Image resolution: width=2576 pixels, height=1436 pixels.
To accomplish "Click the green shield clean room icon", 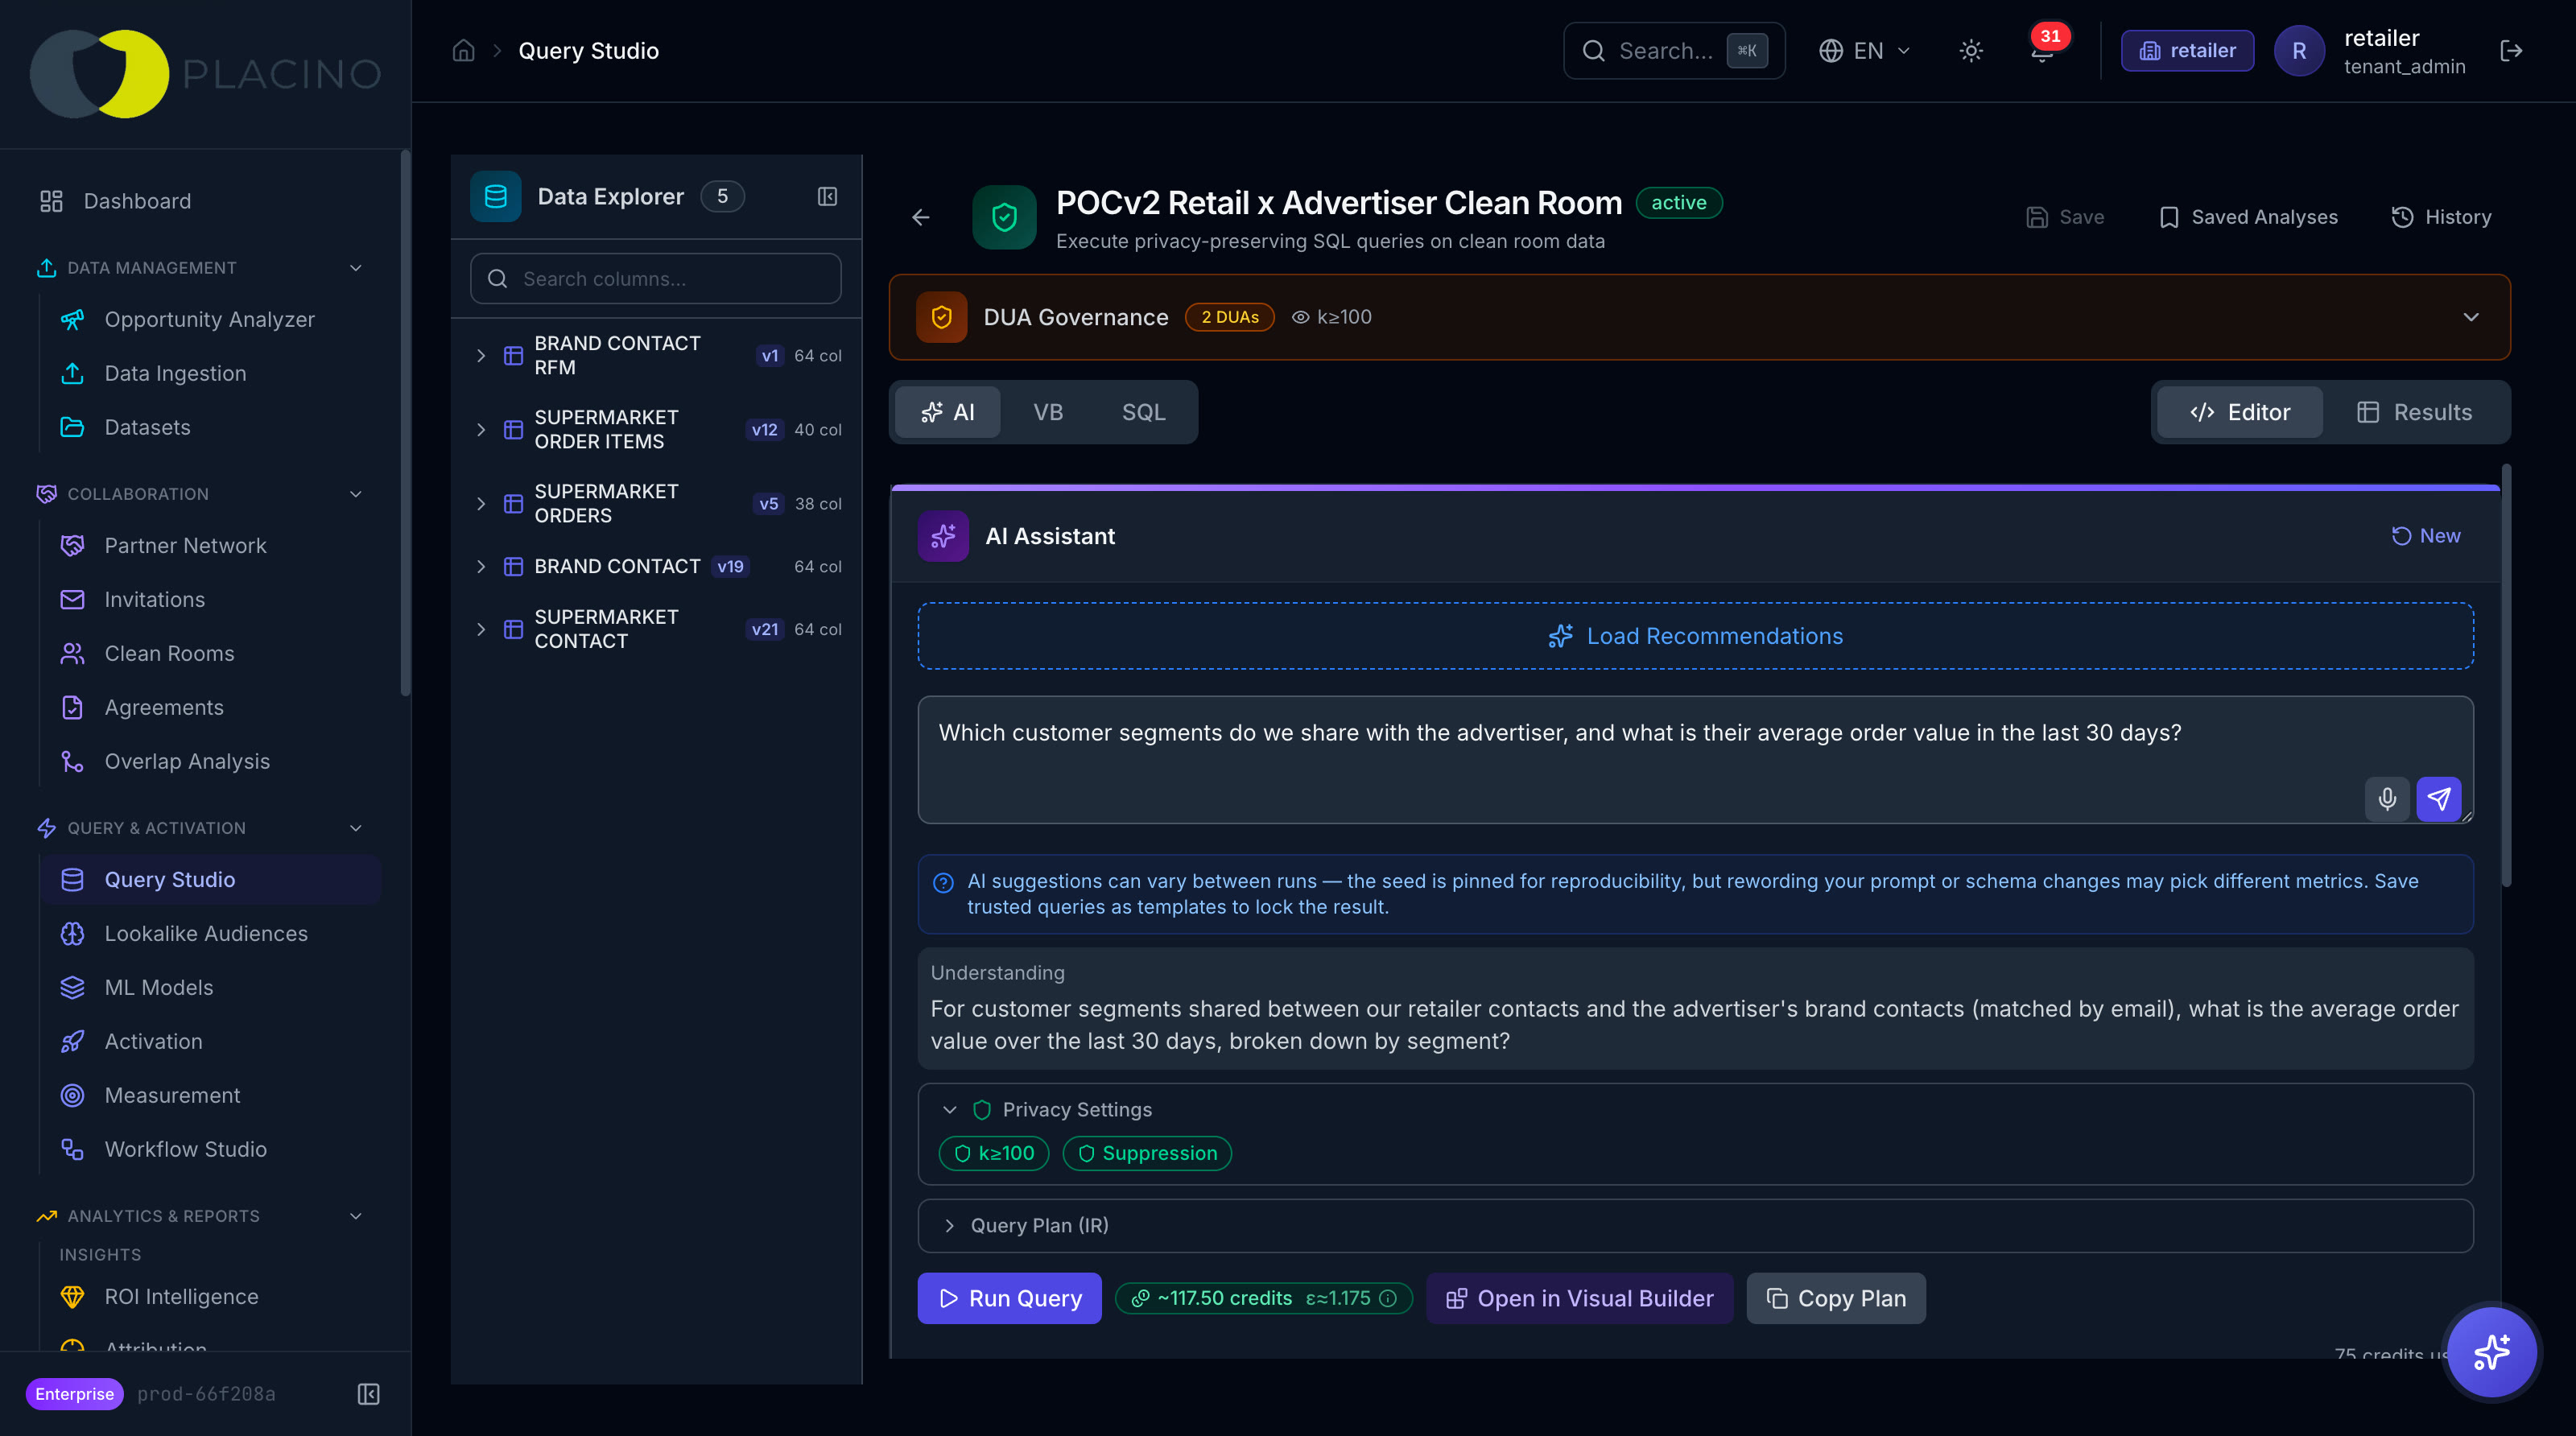I will pyautogui.click(x=1004, y=217).
